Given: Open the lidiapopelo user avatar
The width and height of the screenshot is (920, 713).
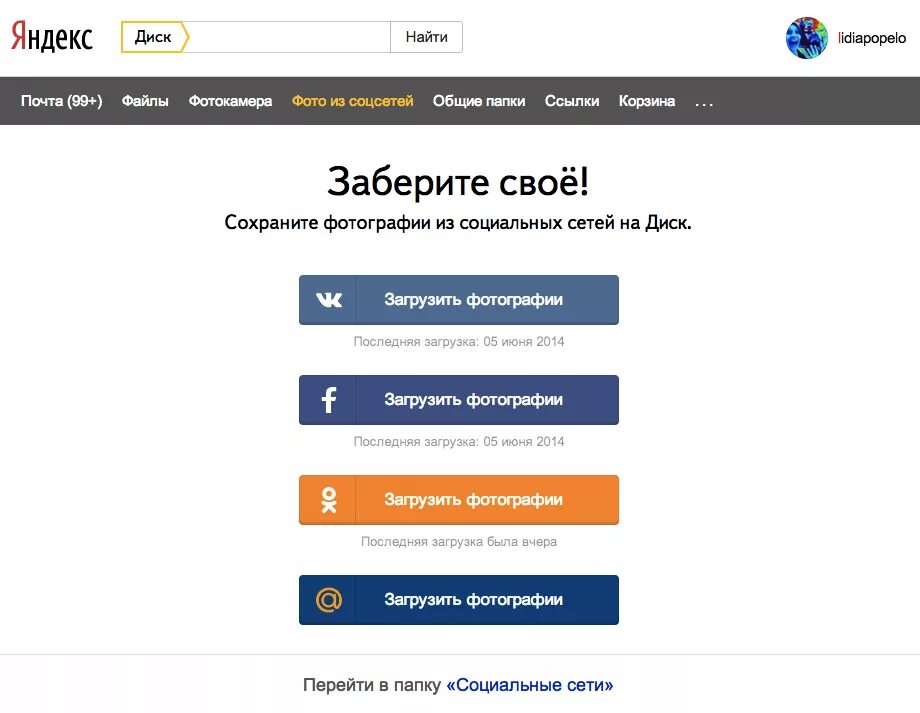Looking at the screenshot, I should click(x=807, y=38).
